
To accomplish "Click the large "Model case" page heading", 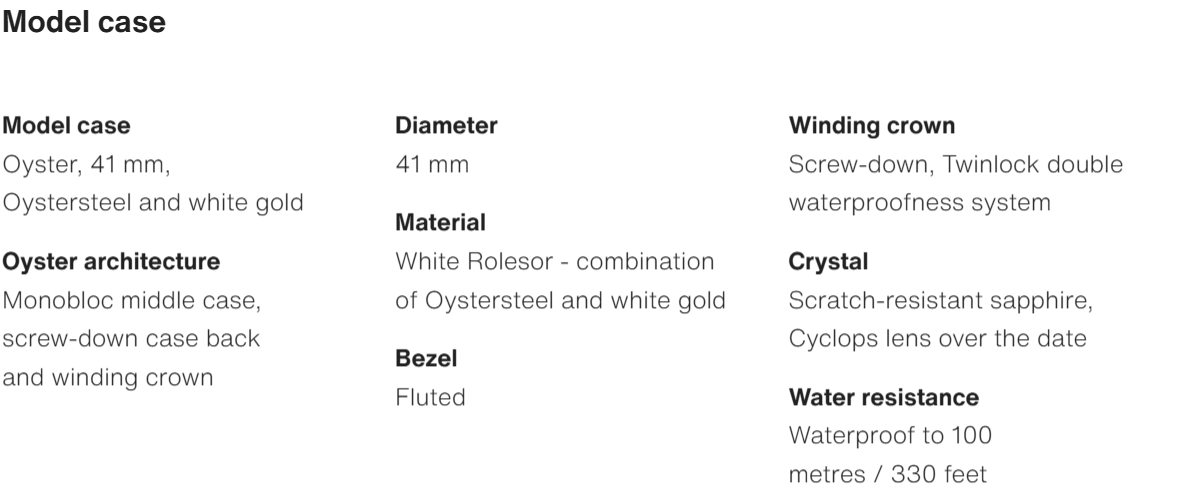I will (85, 23).
